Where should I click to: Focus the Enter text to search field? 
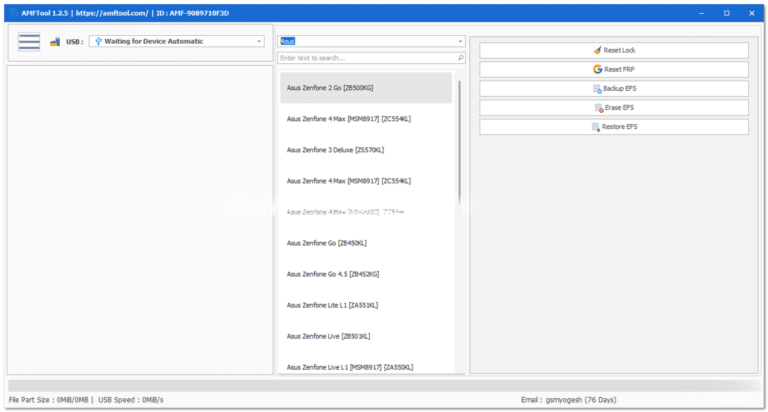pos(371,58)
